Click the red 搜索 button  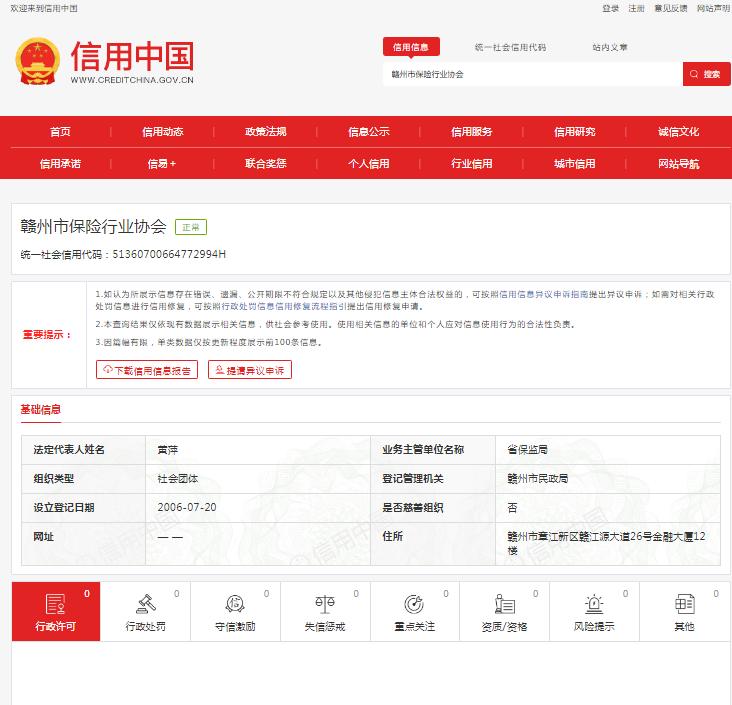[x=706, y=74]
